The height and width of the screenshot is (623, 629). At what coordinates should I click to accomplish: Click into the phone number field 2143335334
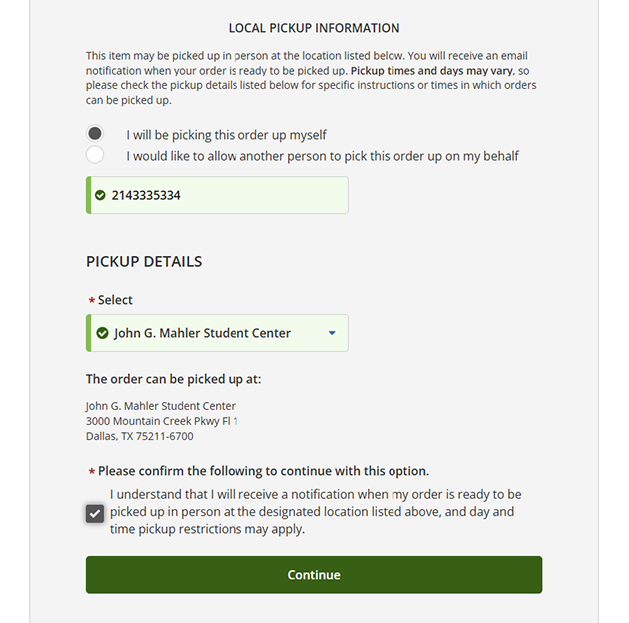coord(220,195)
